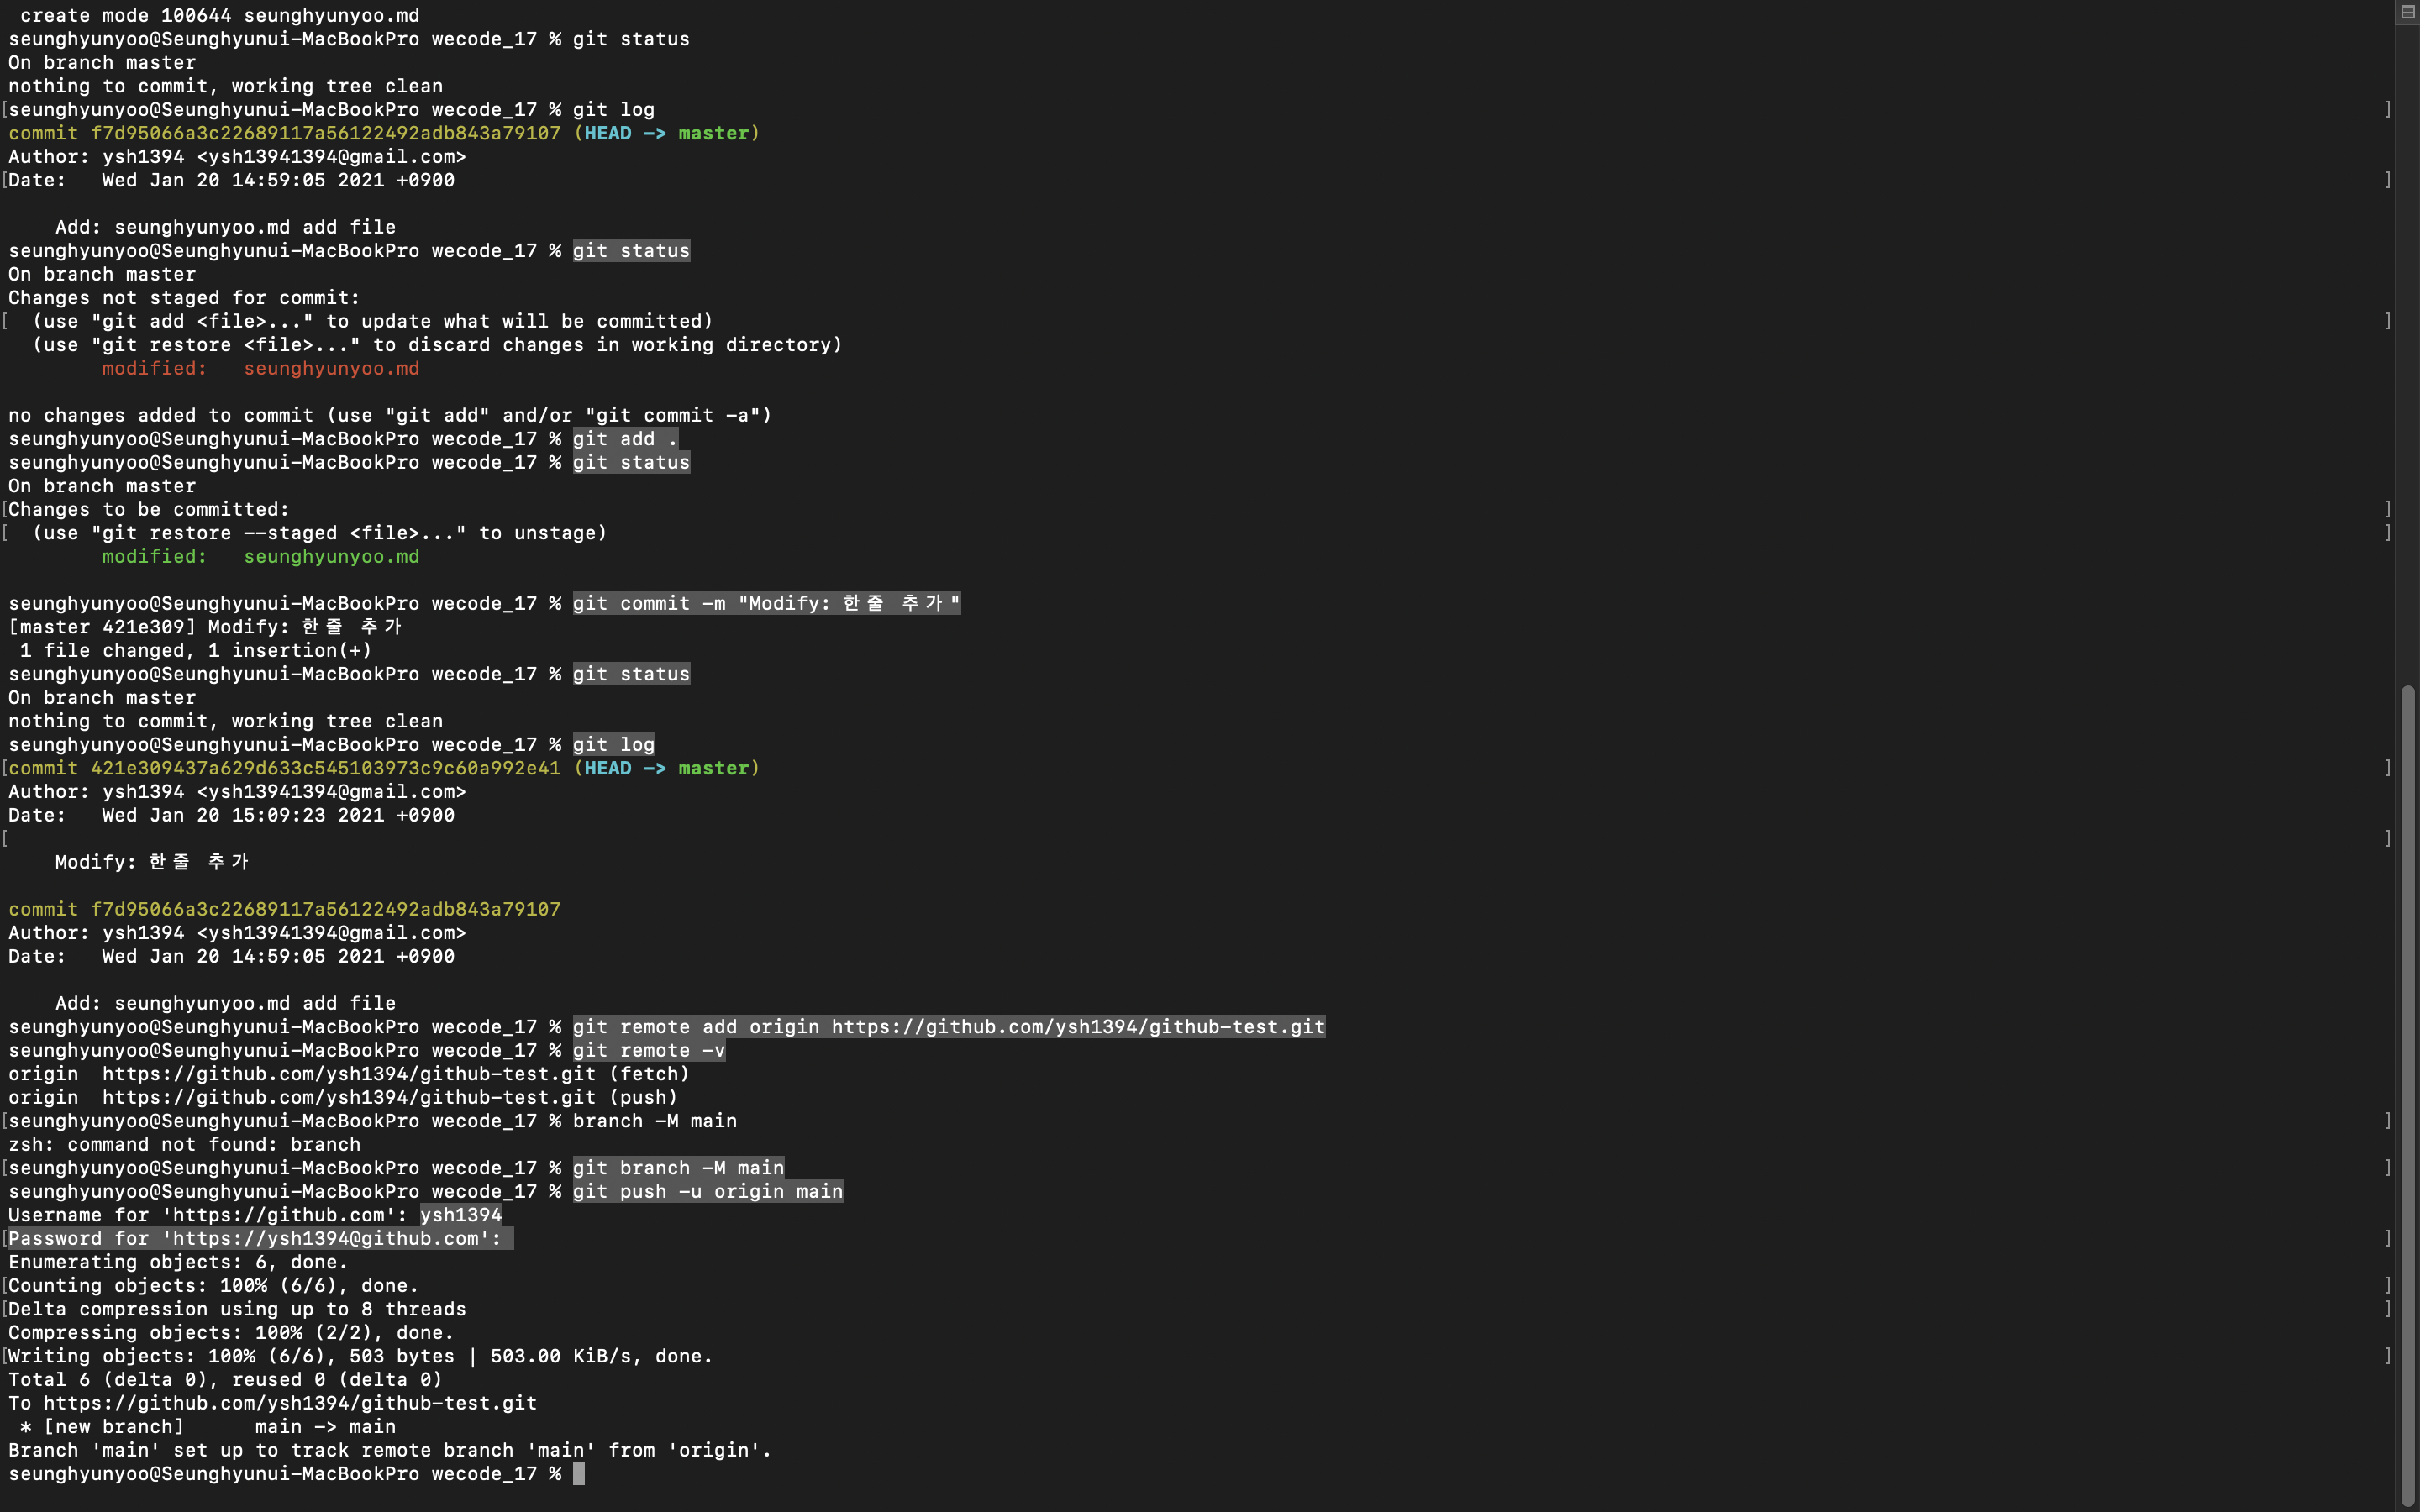
Task: Click the highlighted git log command
Action: pyautogui.click(x=613, y=744)
